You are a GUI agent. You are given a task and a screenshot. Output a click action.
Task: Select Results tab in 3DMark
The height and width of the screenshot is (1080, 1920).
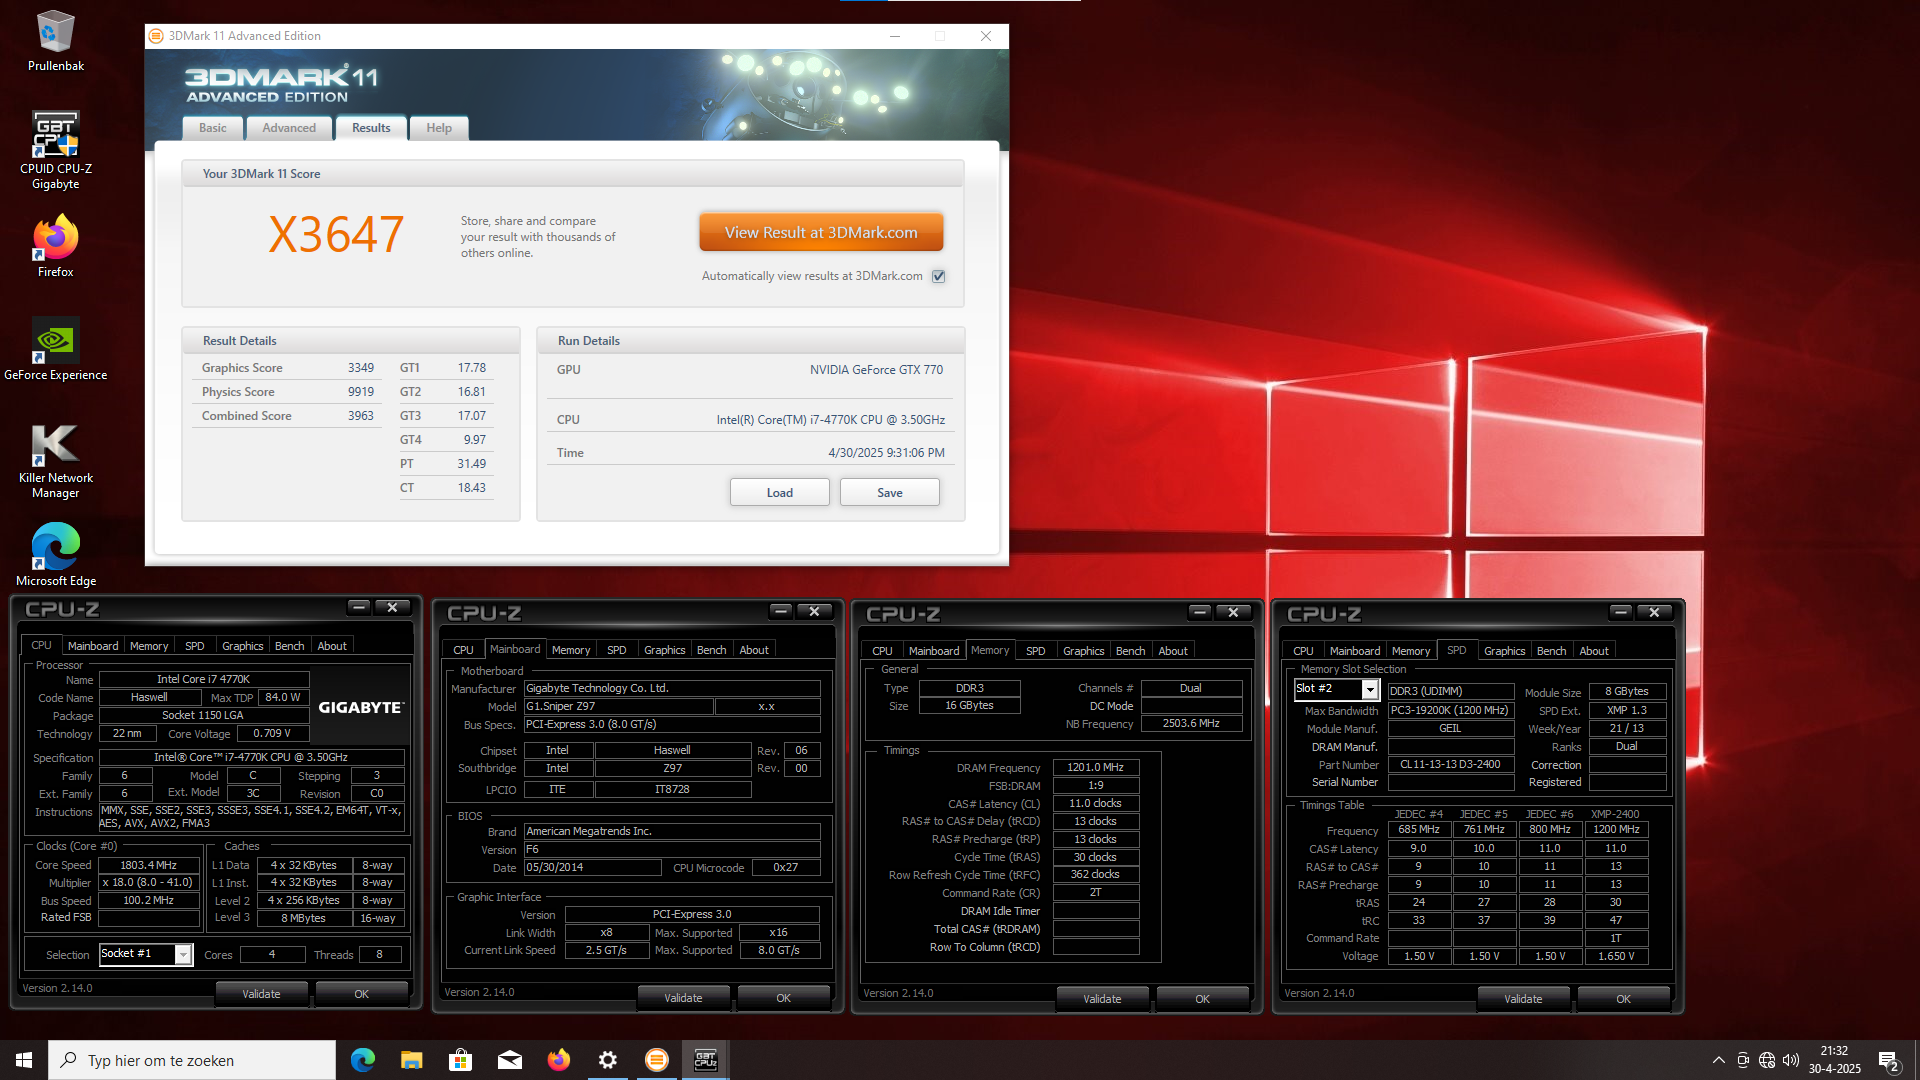(371, 128)
